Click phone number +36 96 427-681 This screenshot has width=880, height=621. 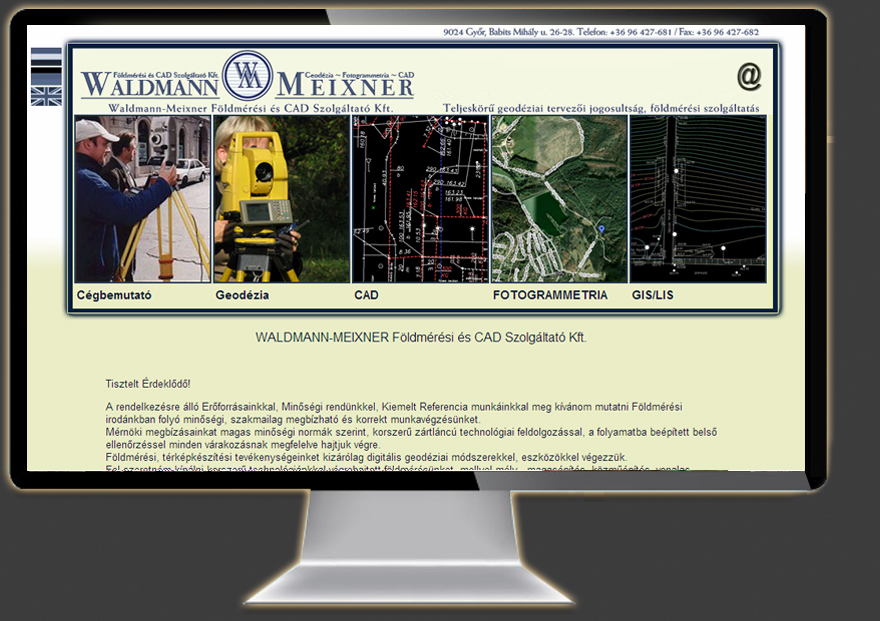click(640, 31)
